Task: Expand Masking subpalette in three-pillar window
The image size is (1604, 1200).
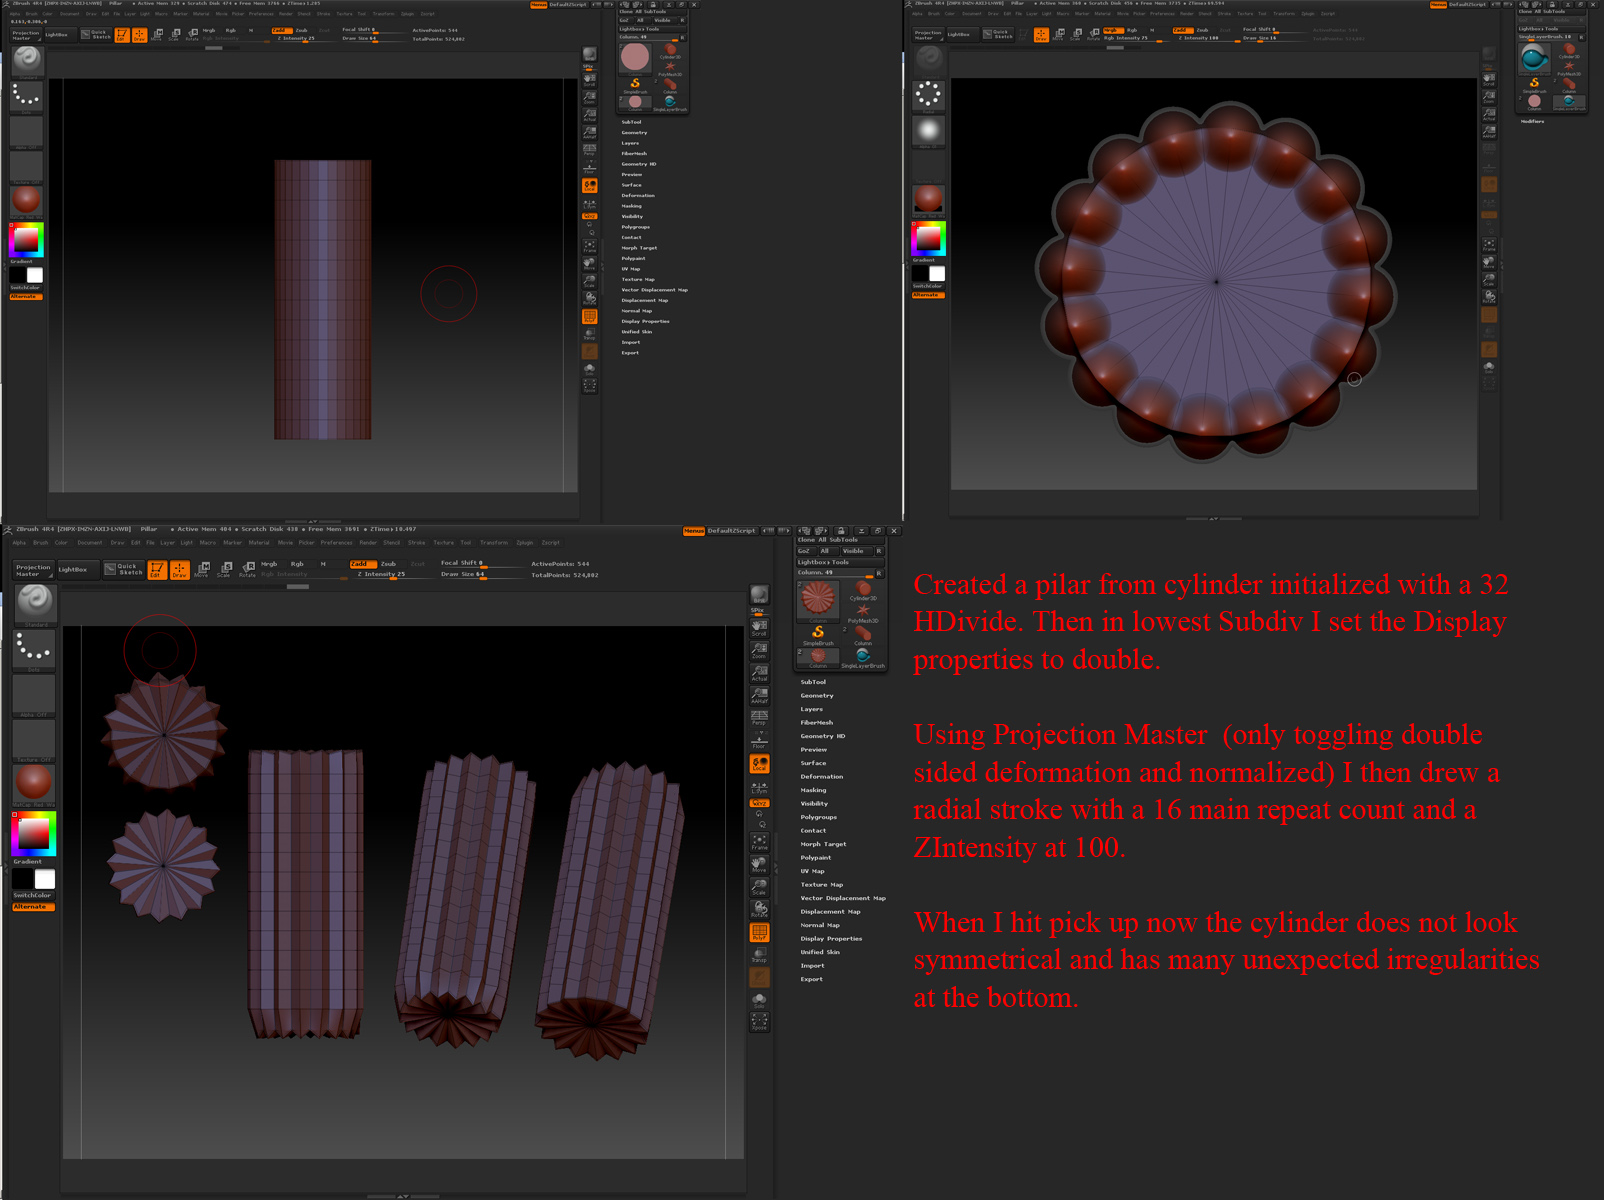Action: tap(814, 790)
